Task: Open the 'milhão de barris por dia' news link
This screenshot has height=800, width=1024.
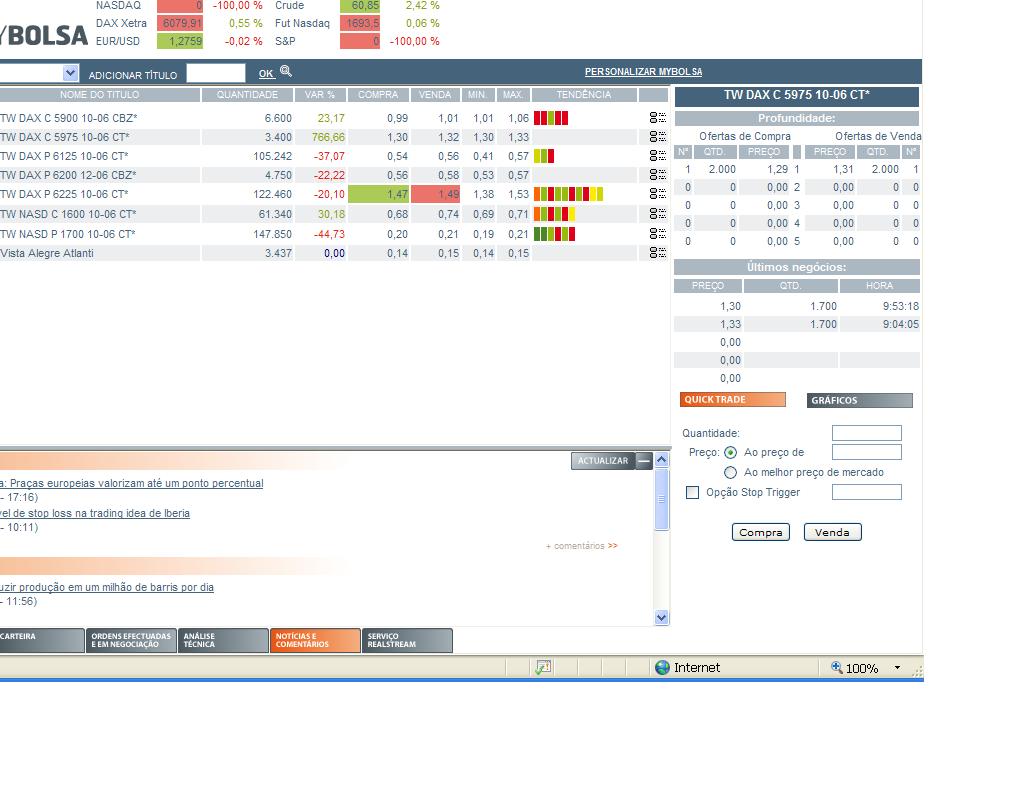Action: click(107, 587)
